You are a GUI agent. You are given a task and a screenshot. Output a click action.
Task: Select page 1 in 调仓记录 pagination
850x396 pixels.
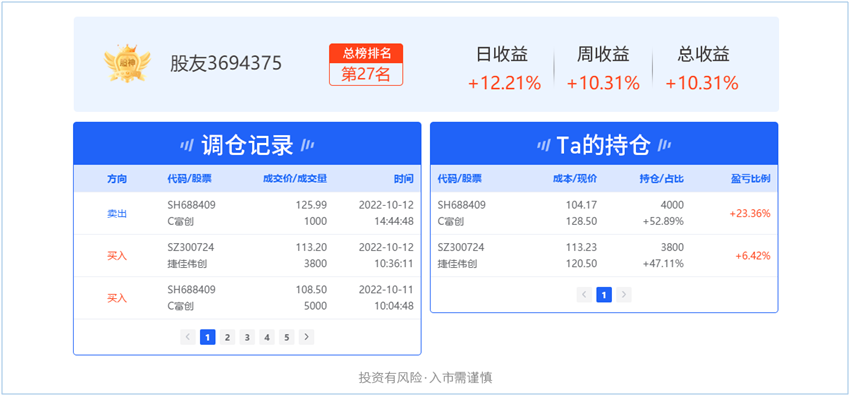208,337
